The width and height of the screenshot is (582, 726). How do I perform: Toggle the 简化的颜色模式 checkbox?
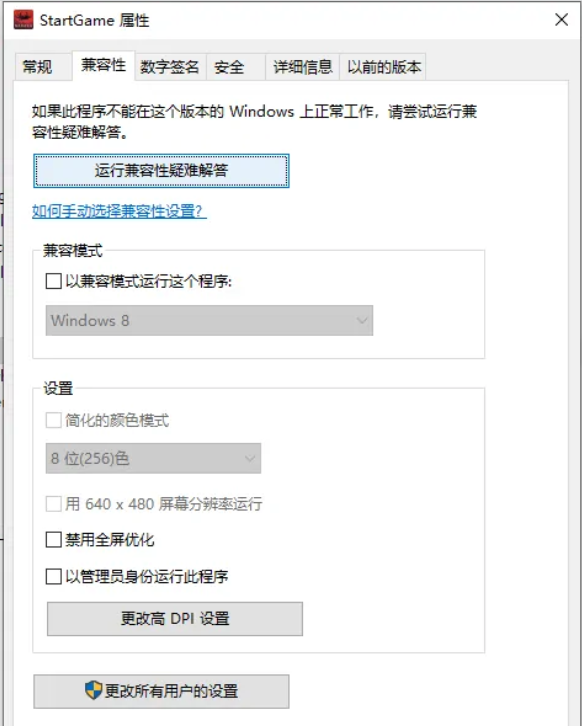[54, 420]
